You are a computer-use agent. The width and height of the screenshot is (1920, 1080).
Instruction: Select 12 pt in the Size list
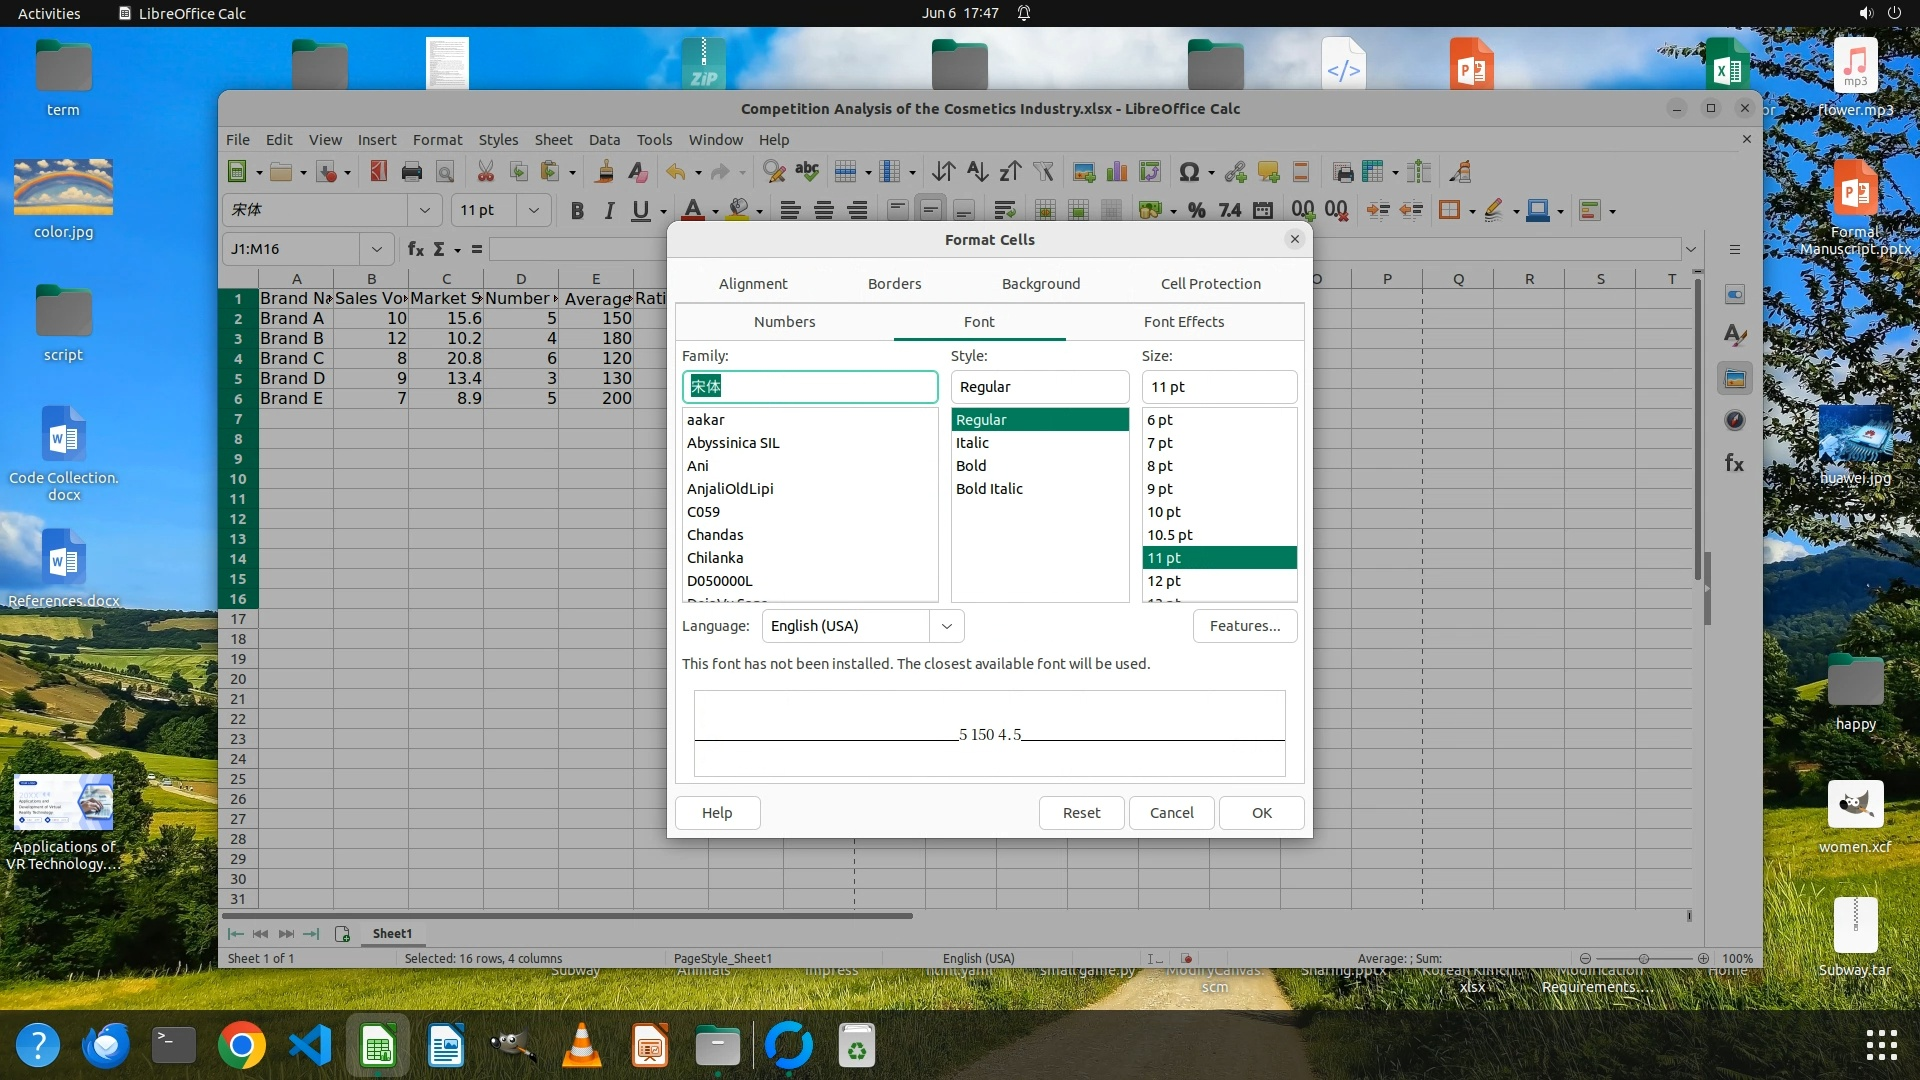[1165, 581]
